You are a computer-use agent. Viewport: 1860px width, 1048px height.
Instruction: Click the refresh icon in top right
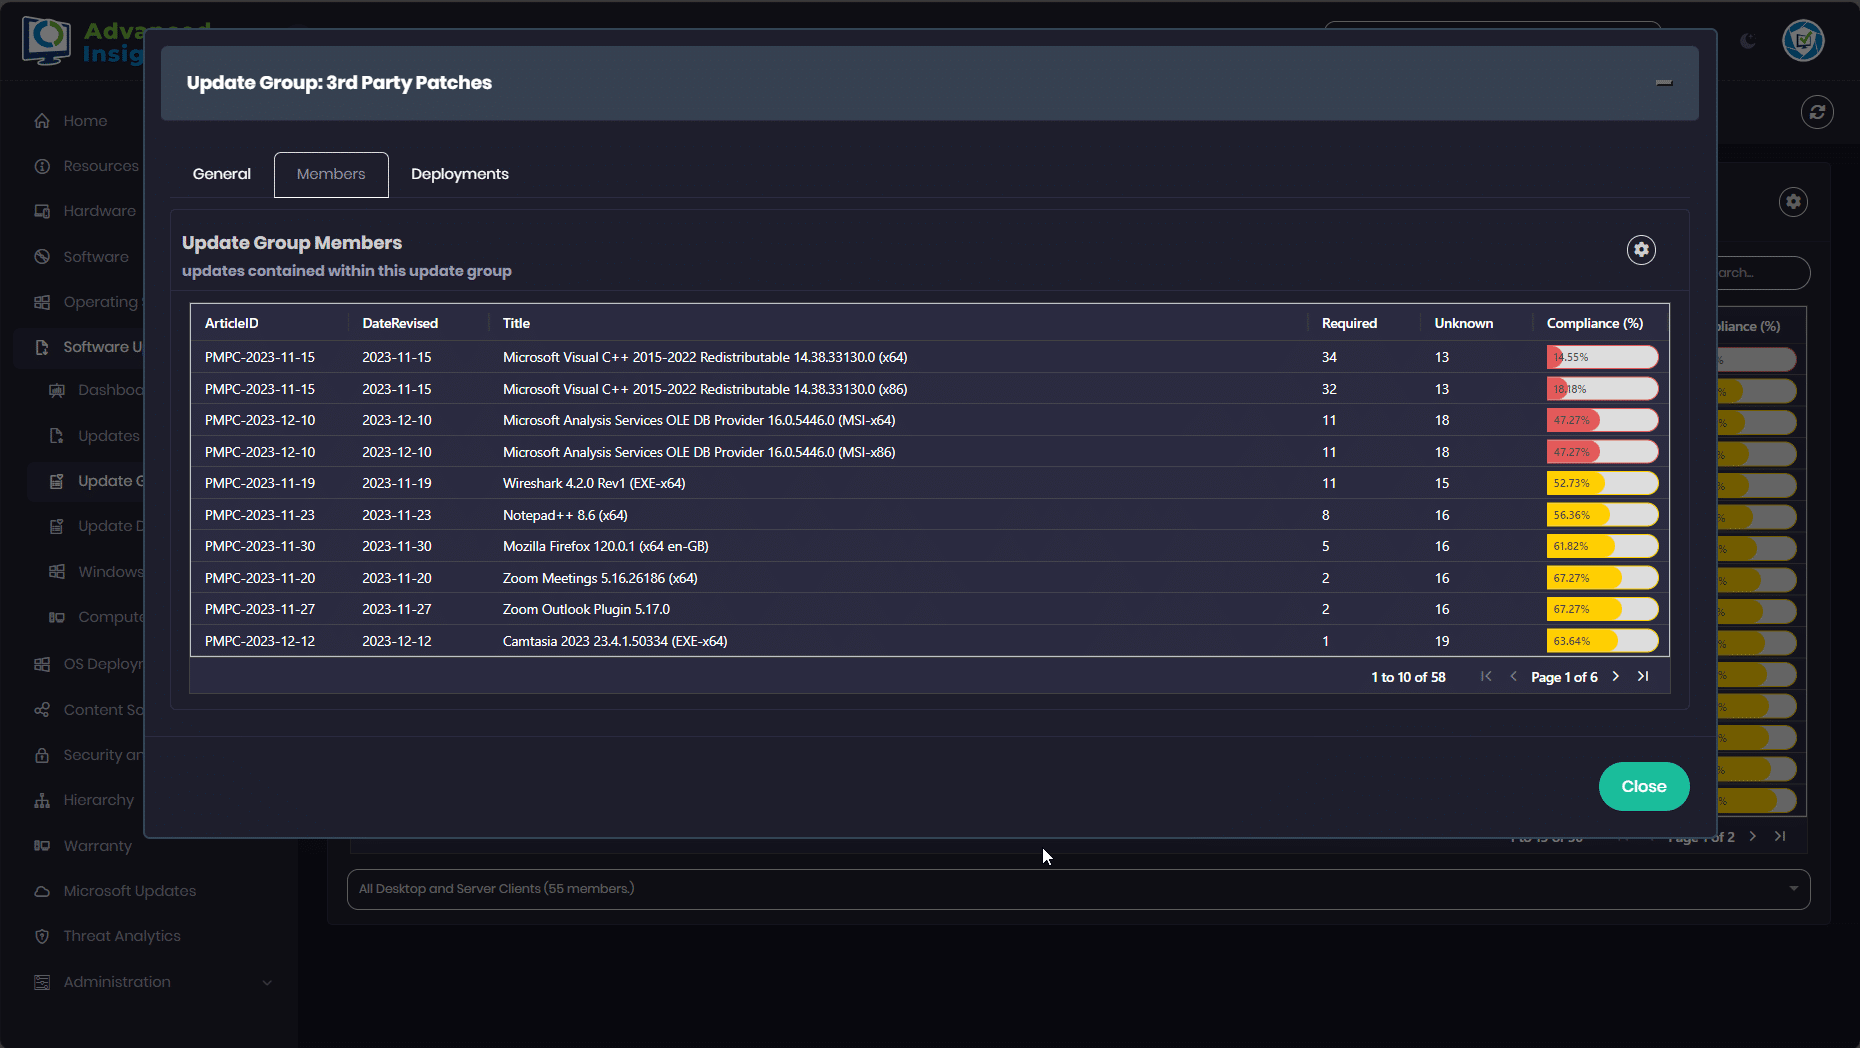(x=1817, y=112)
